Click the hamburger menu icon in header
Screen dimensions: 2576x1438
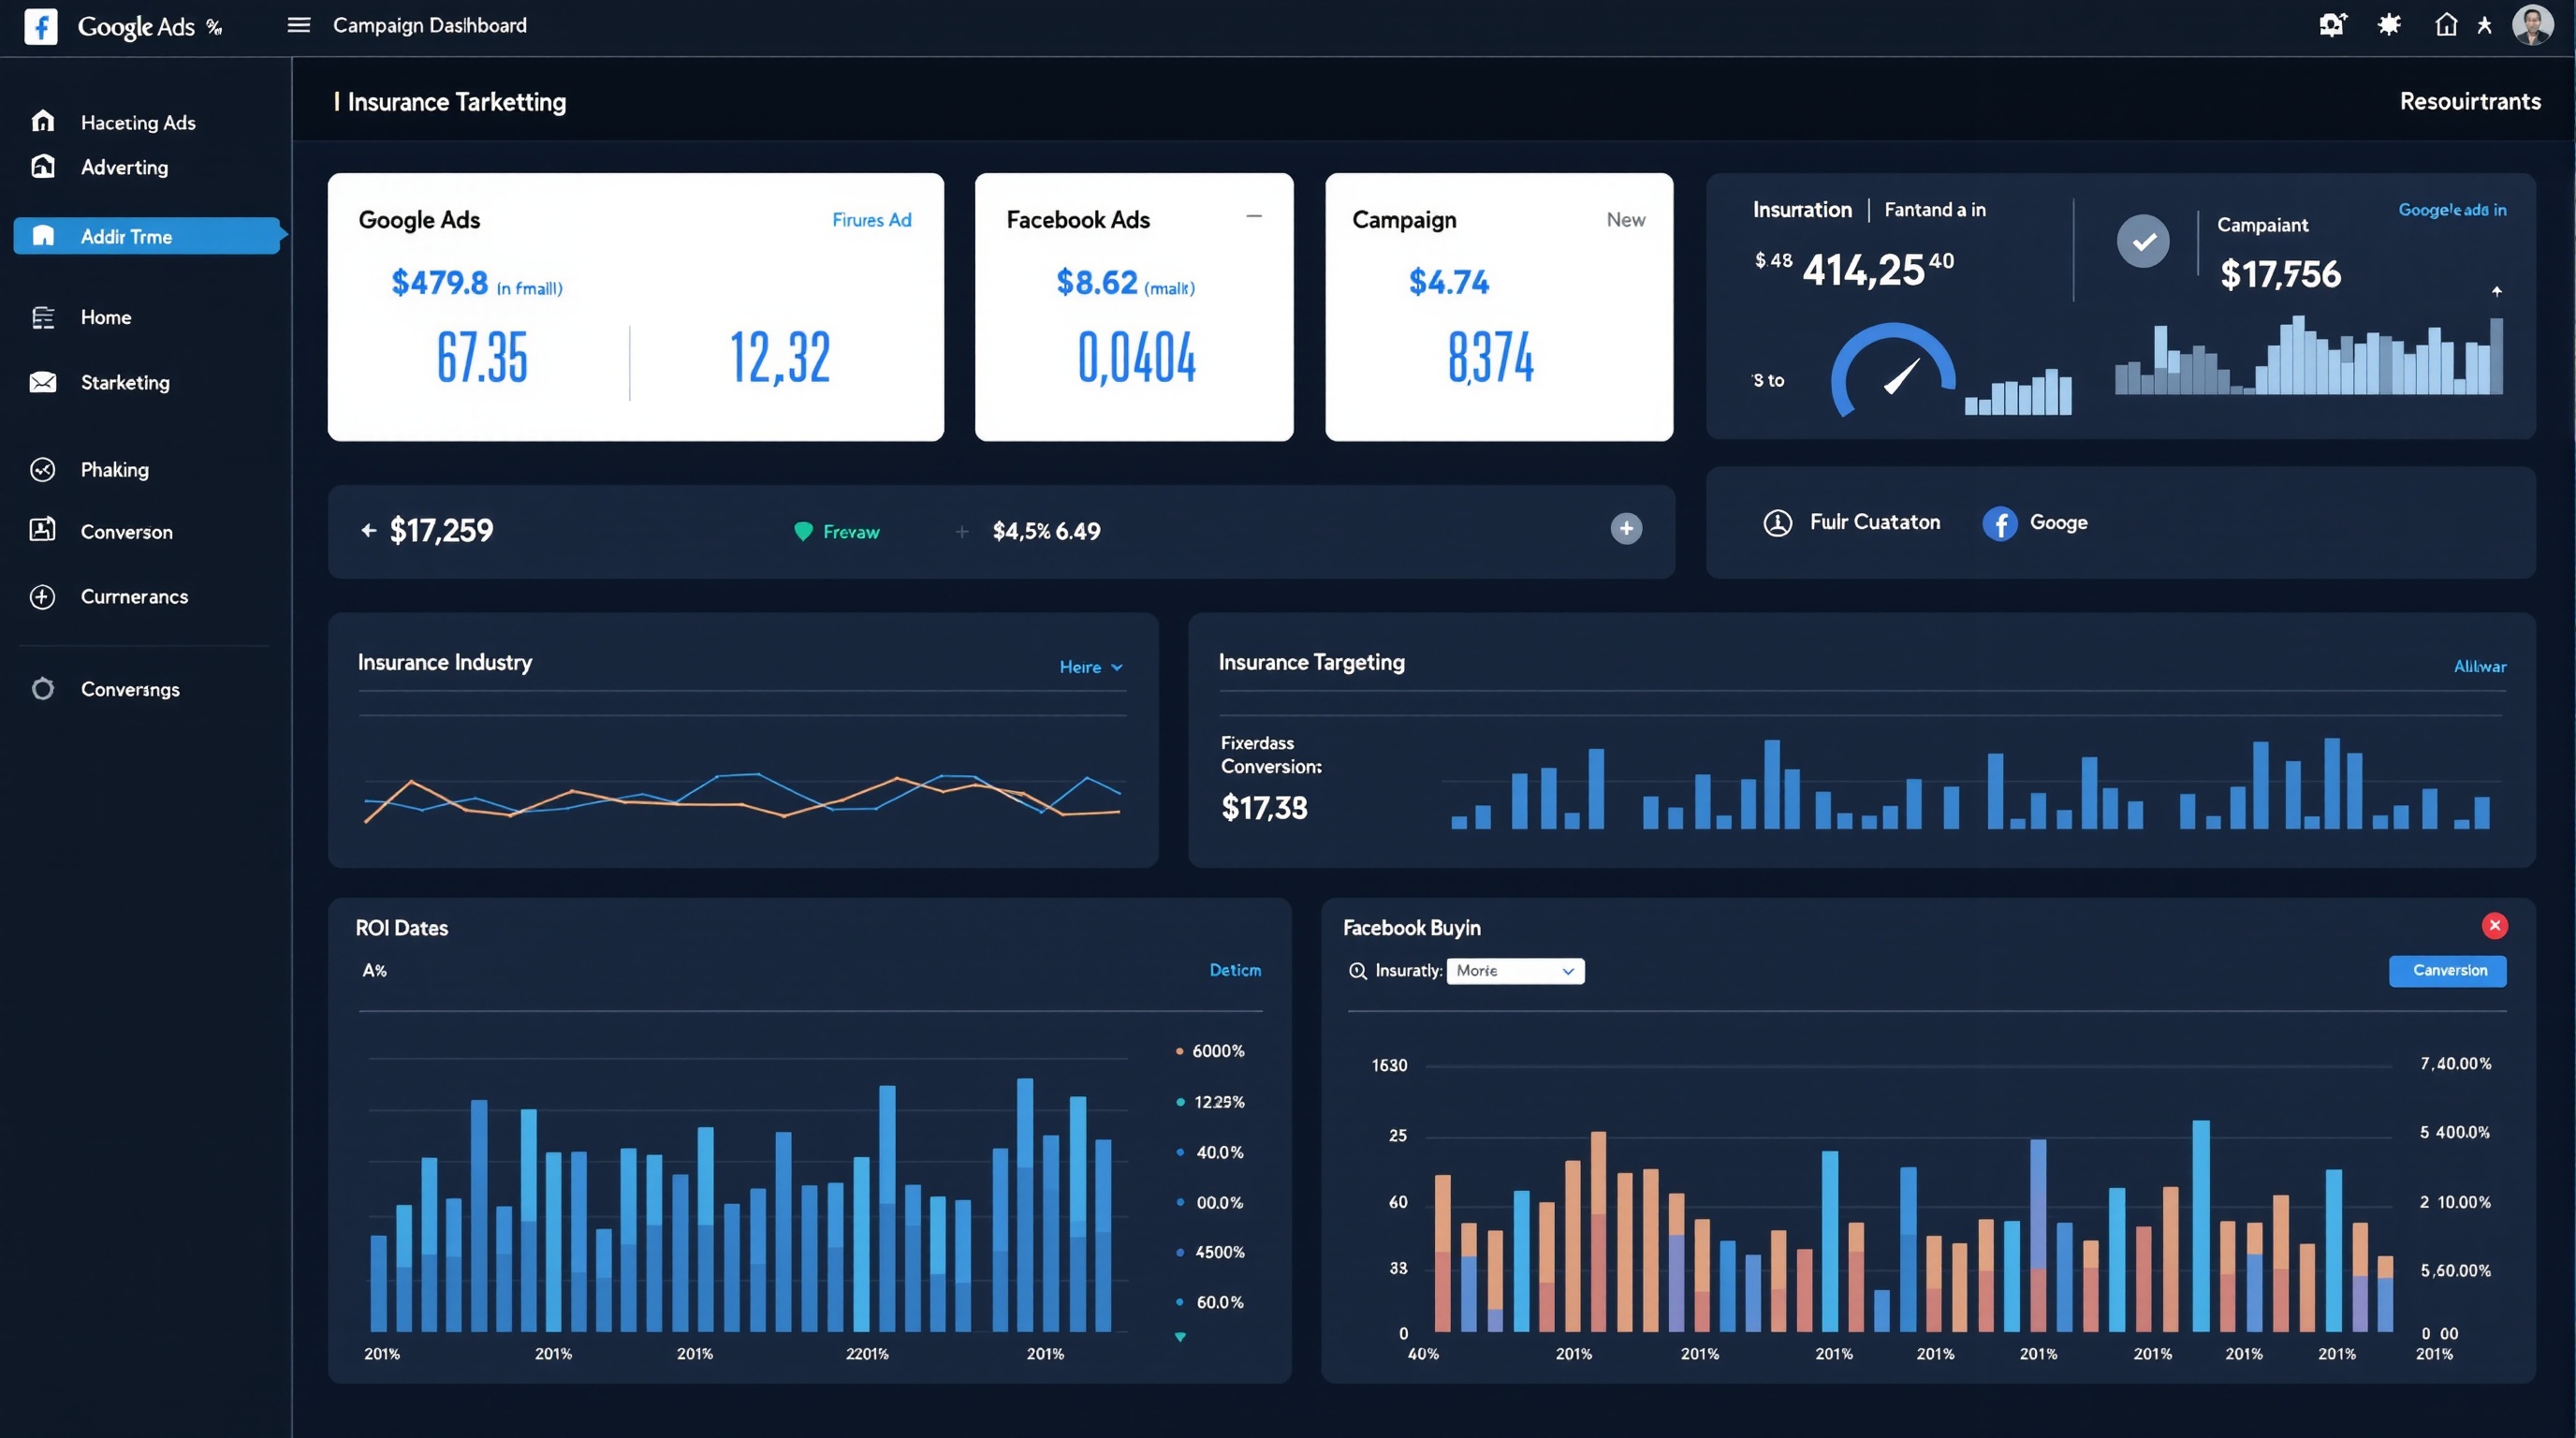point(298,25)
